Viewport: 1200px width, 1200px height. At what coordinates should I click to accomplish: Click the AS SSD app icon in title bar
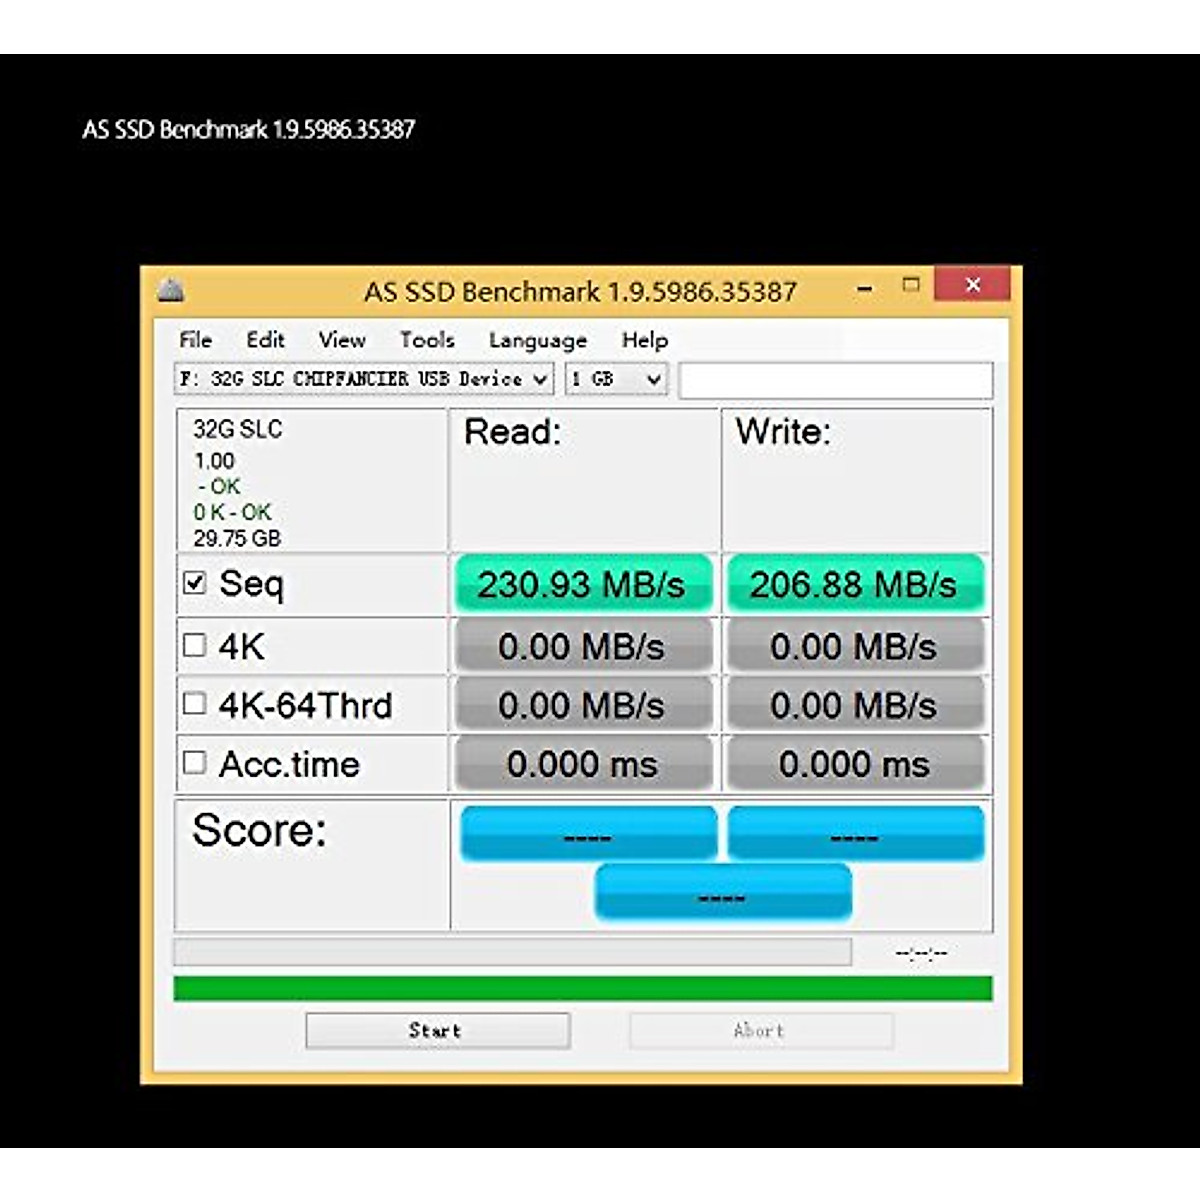point(171,291)
